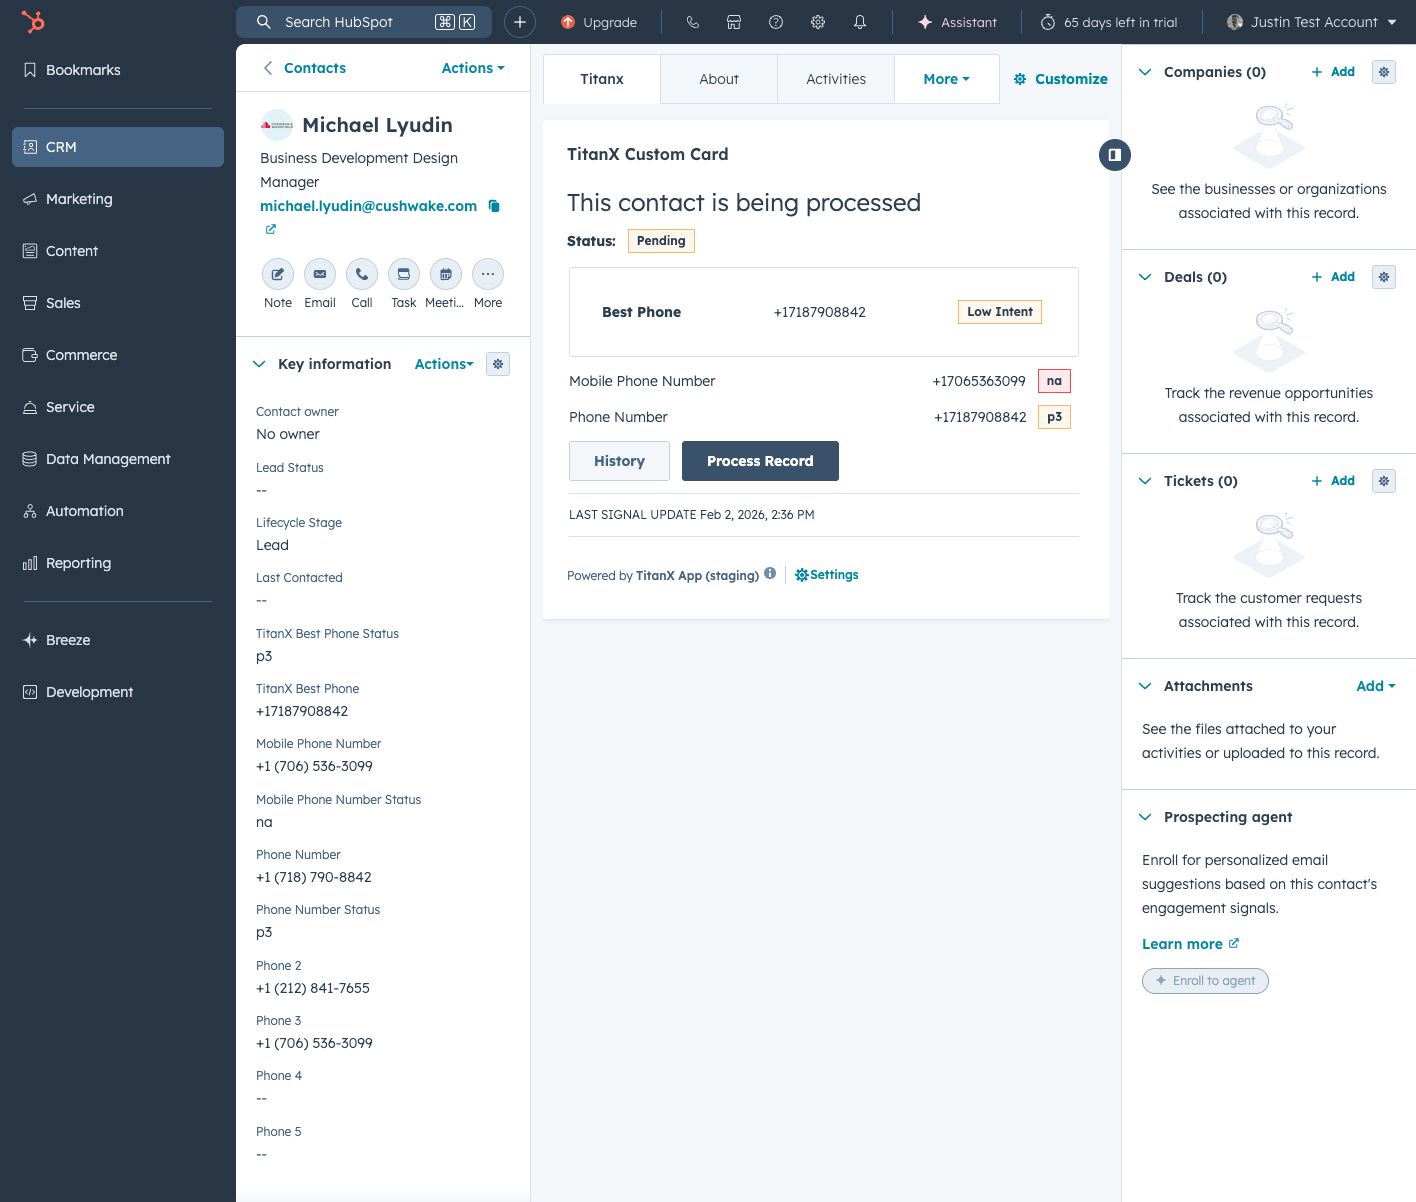Viewport: 1416px width, 1202px height.
Task: Click the Process Record button
Action: (760, 461)
